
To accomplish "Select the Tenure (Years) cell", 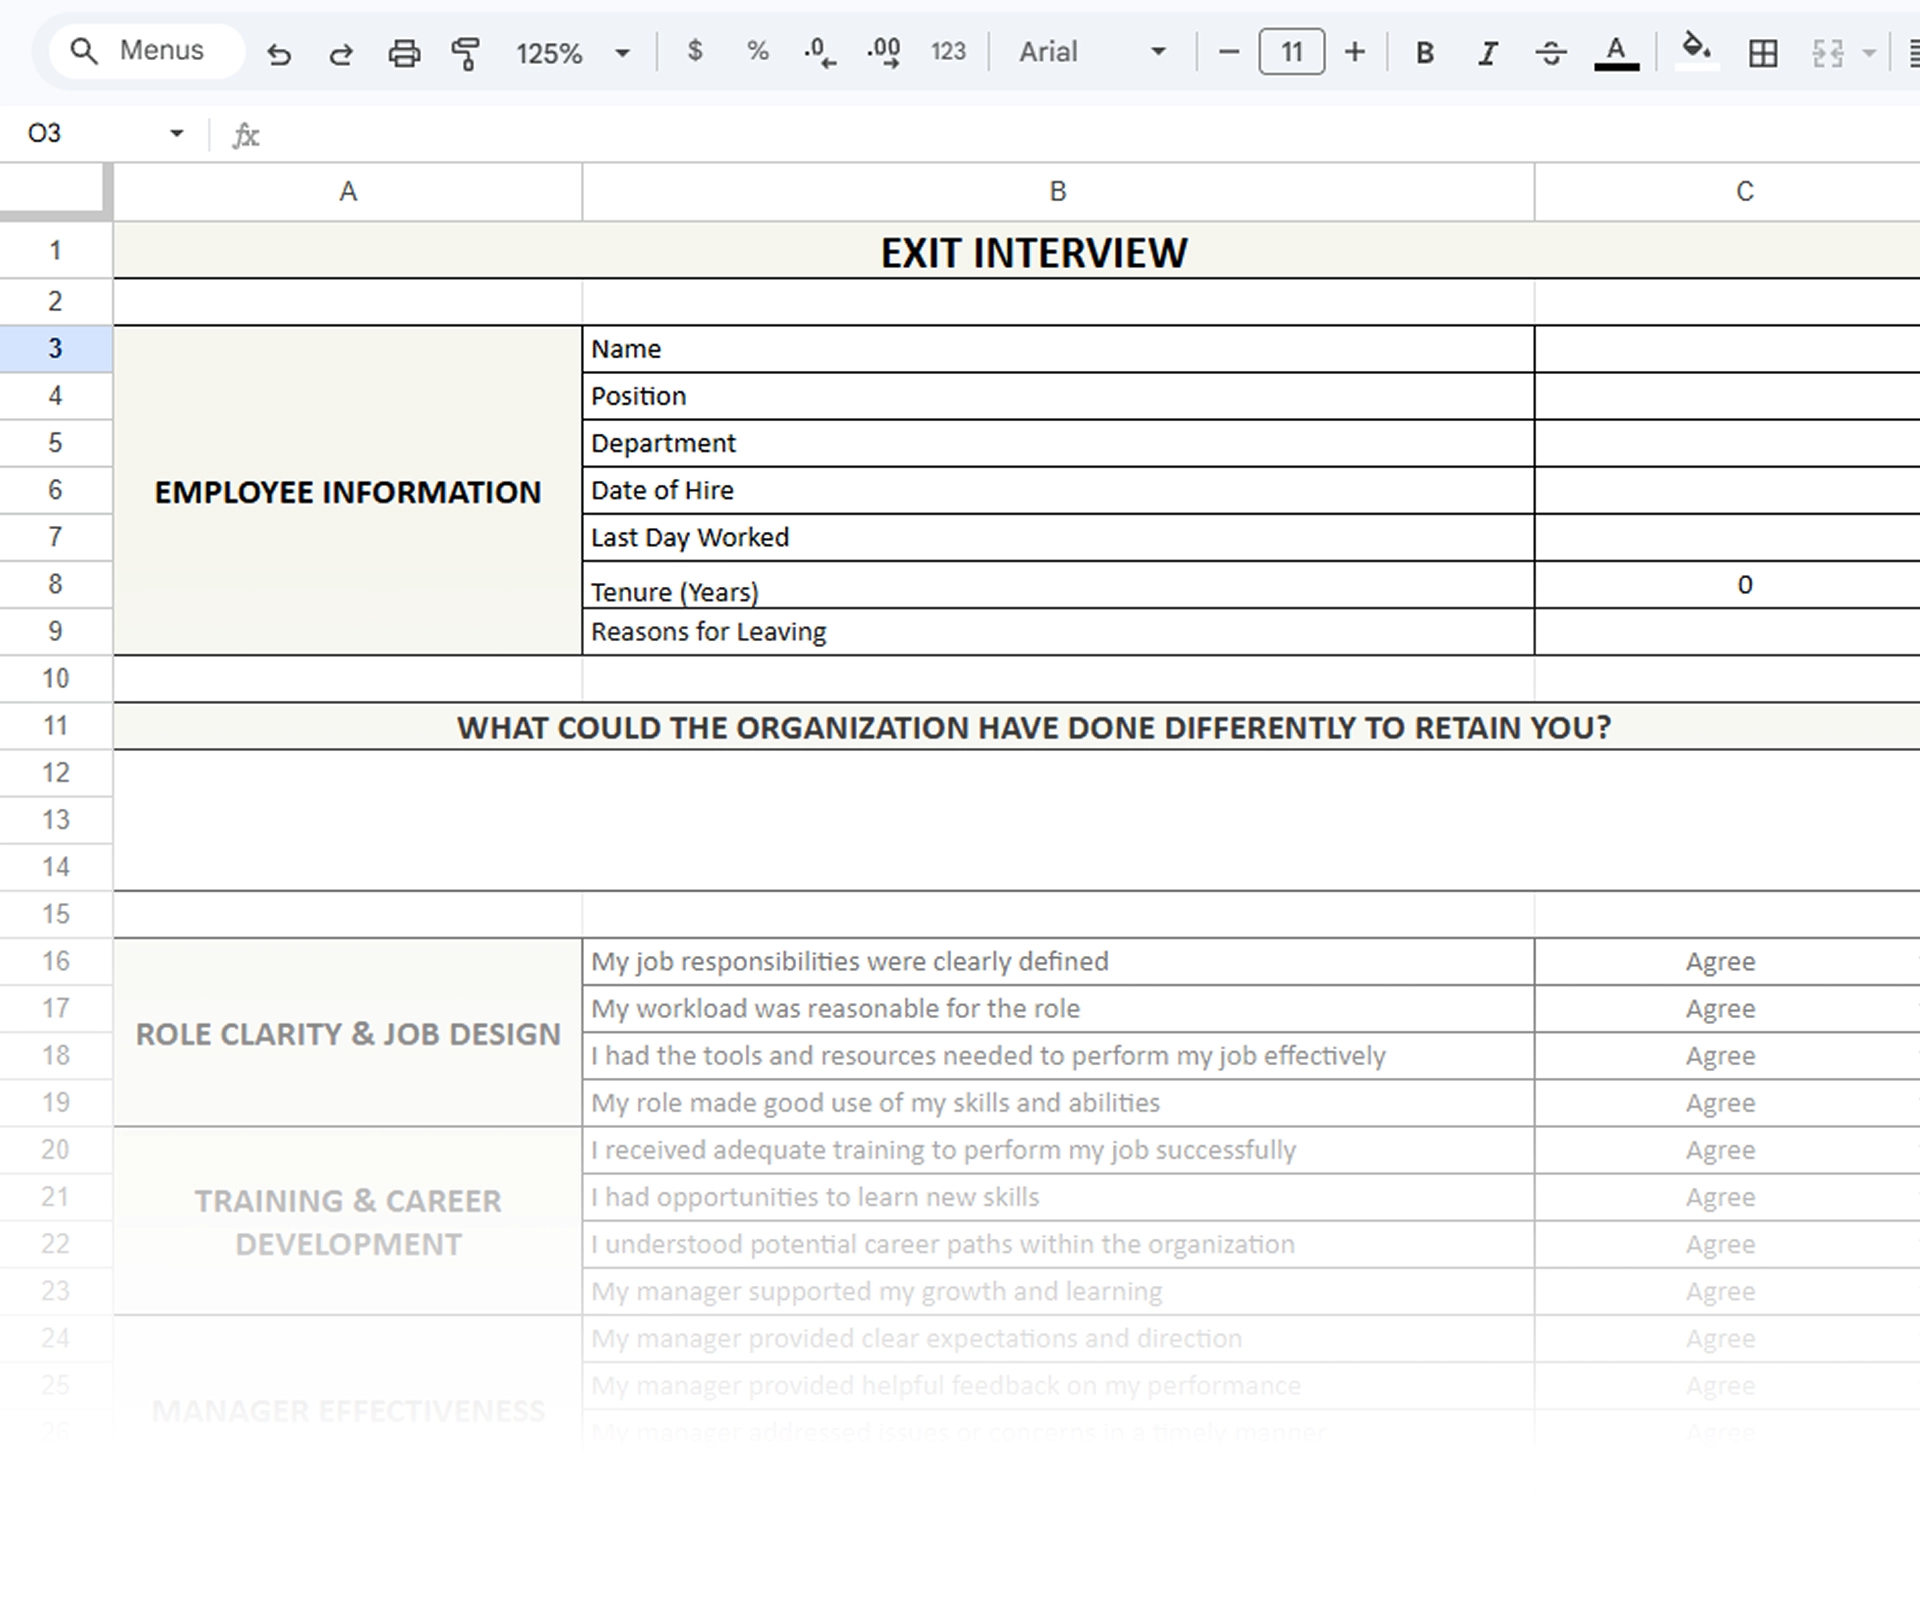I will (1058, 585).
